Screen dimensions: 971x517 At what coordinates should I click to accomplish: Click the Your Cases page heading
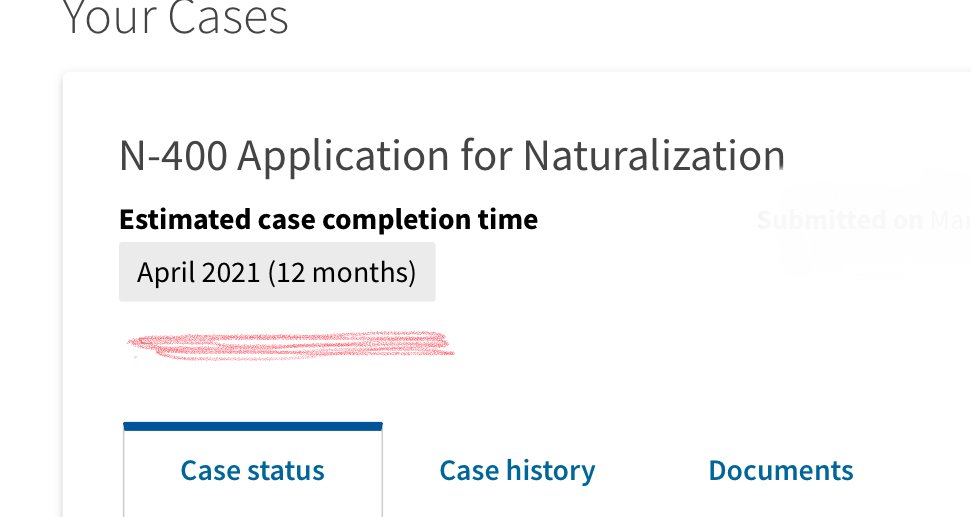tap(175, 18)
